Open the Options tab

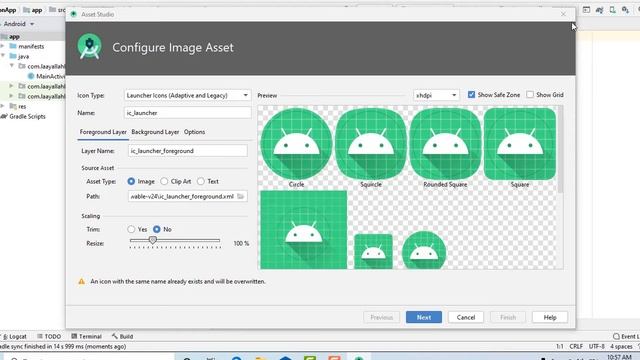[194, 132]
